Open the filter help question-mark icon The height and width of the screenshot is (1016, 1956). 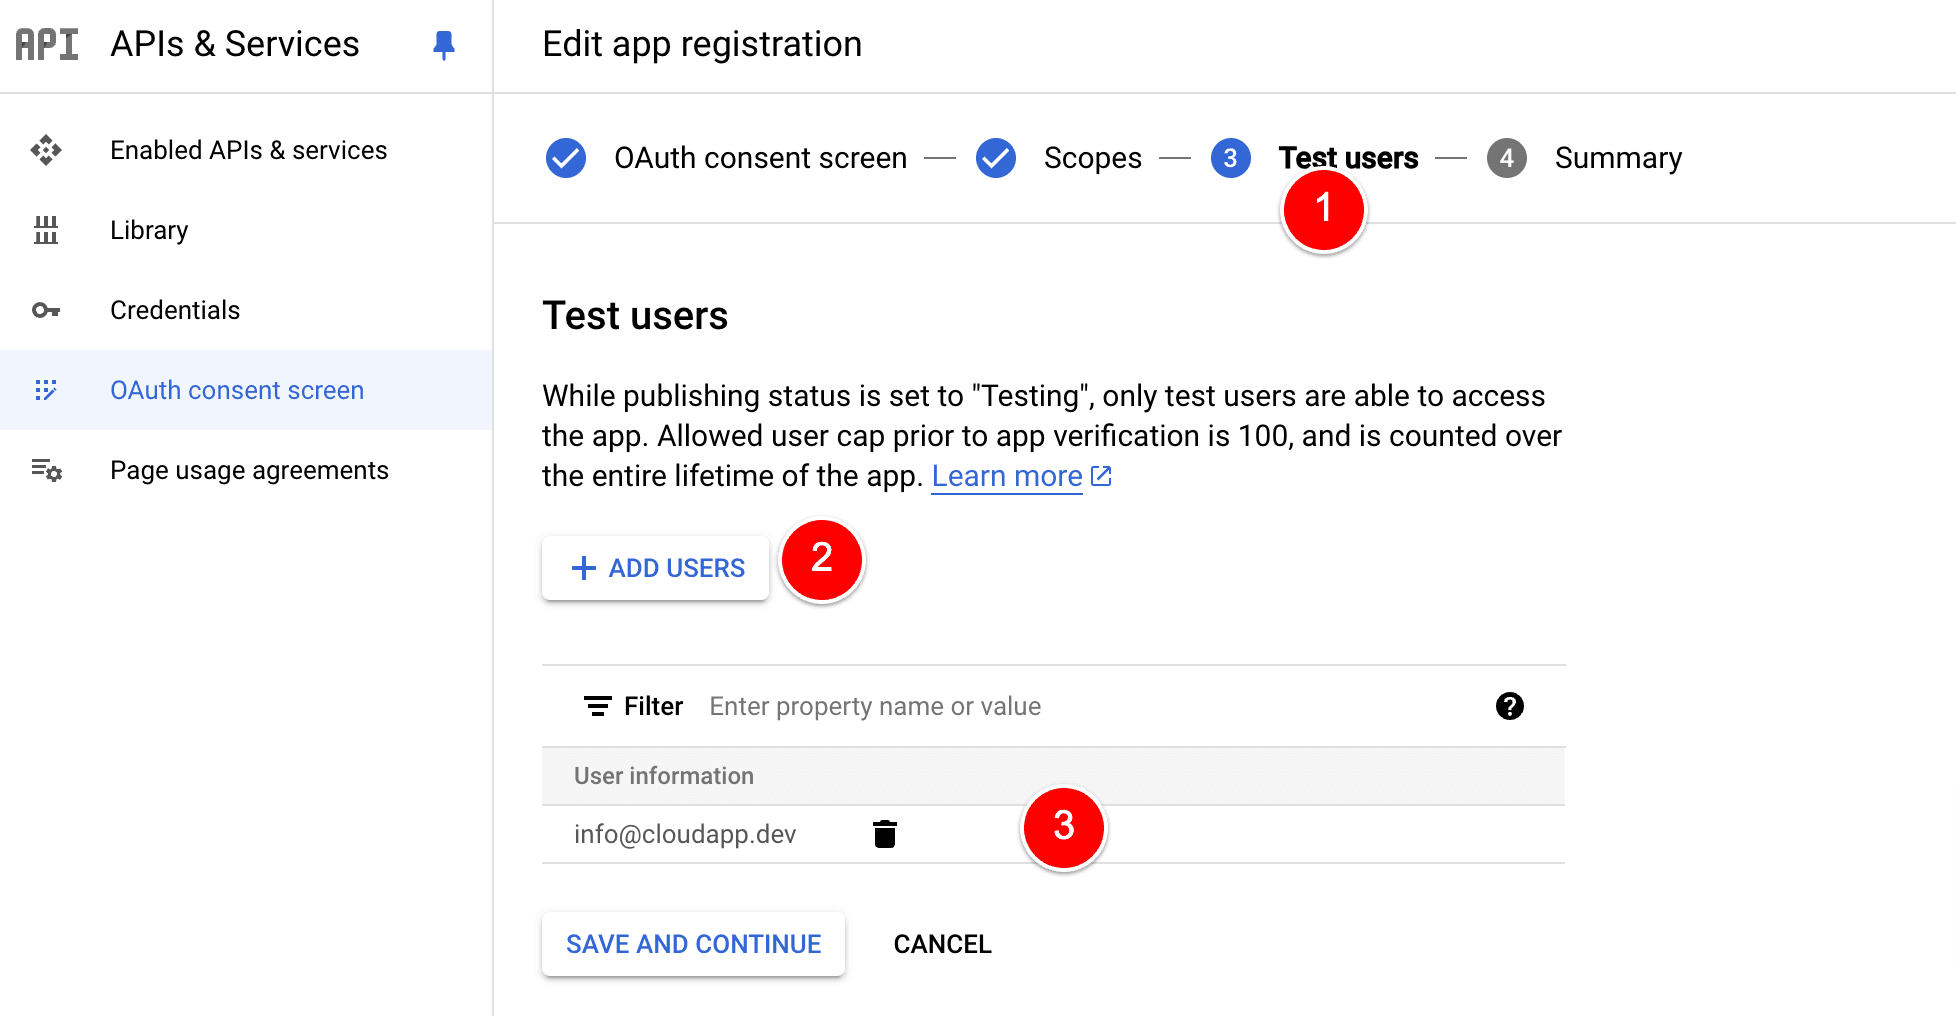[x=1509, y=706]
